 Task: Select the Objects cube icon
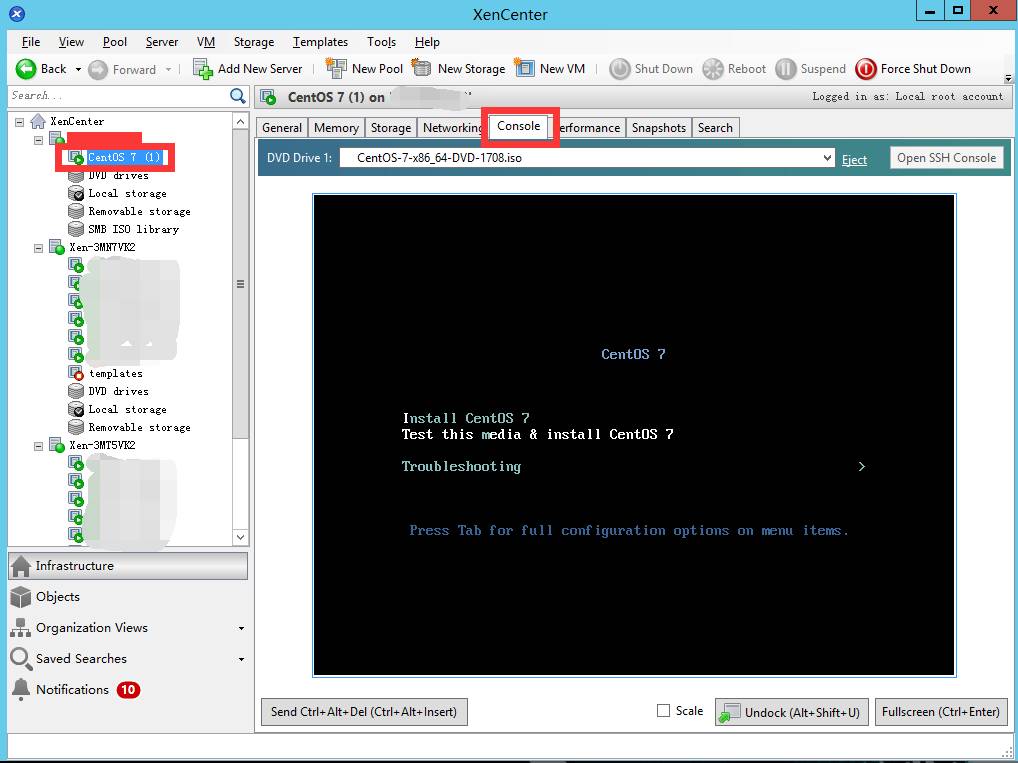click(x=21, y=597)
